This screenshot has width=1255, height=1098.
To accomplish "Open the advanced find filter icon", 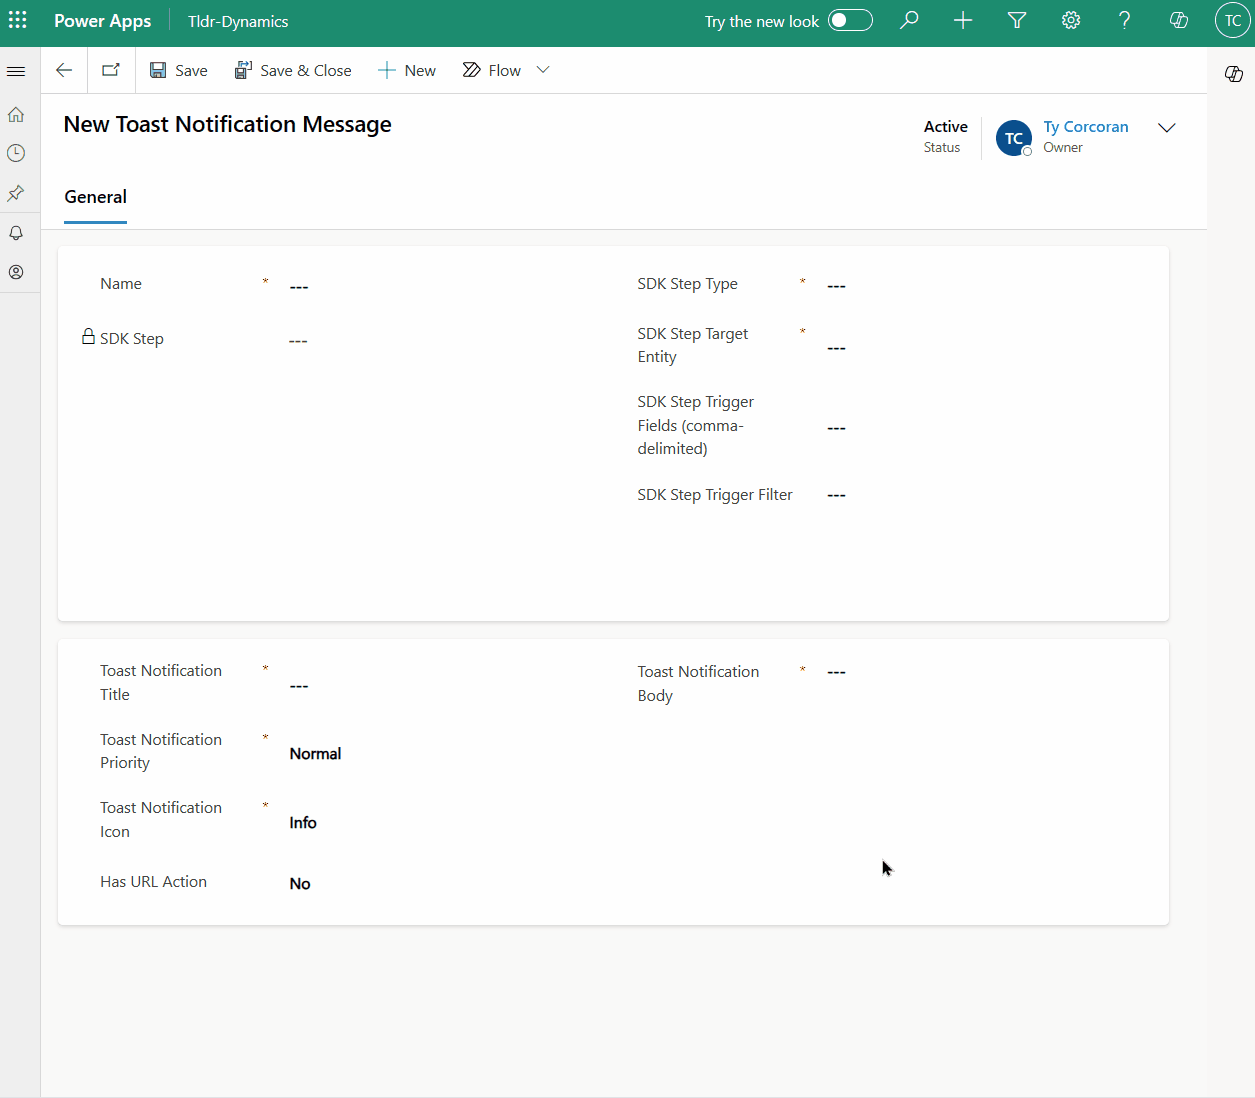I will pos(1017,21).
